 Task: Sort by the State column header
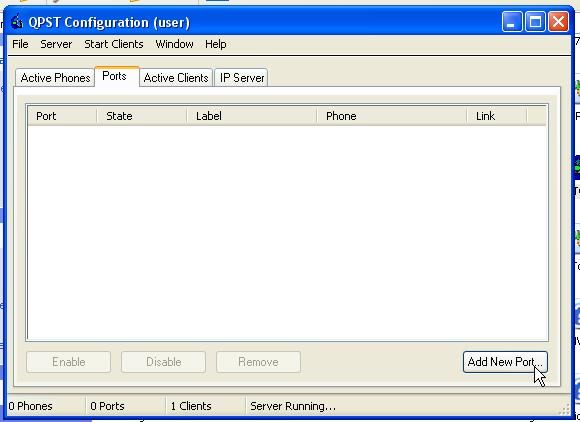pos(142,116)
